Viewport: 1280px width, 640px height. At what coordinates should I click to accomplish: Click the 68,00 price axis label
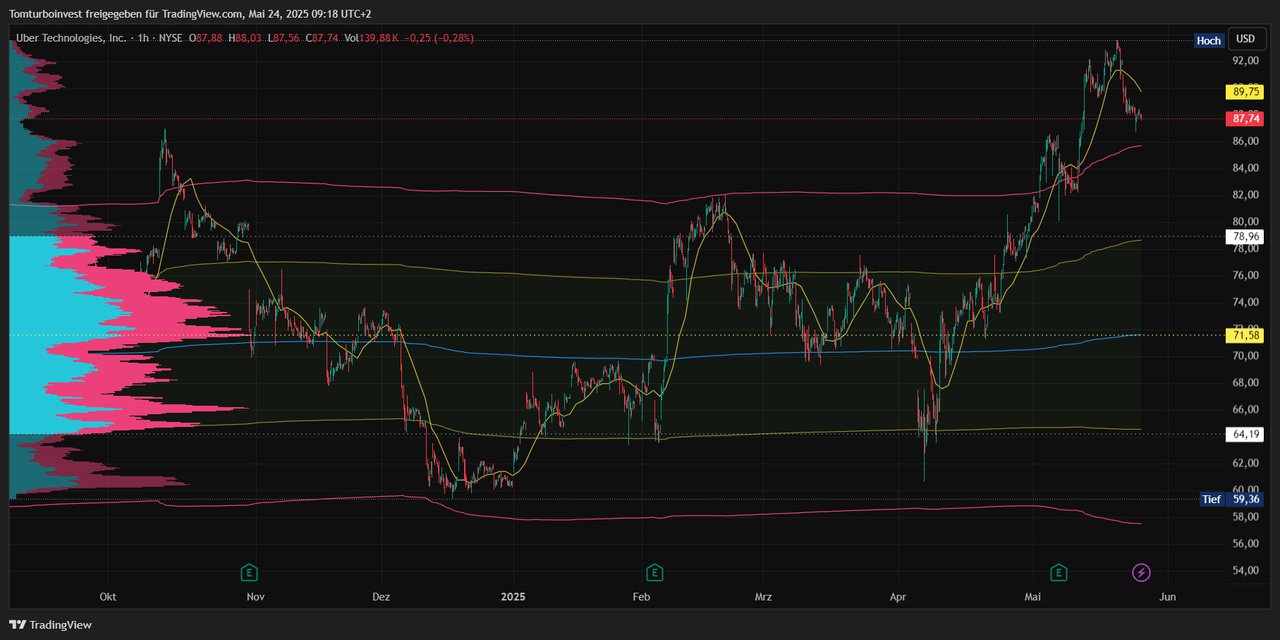coord(1245,383)
